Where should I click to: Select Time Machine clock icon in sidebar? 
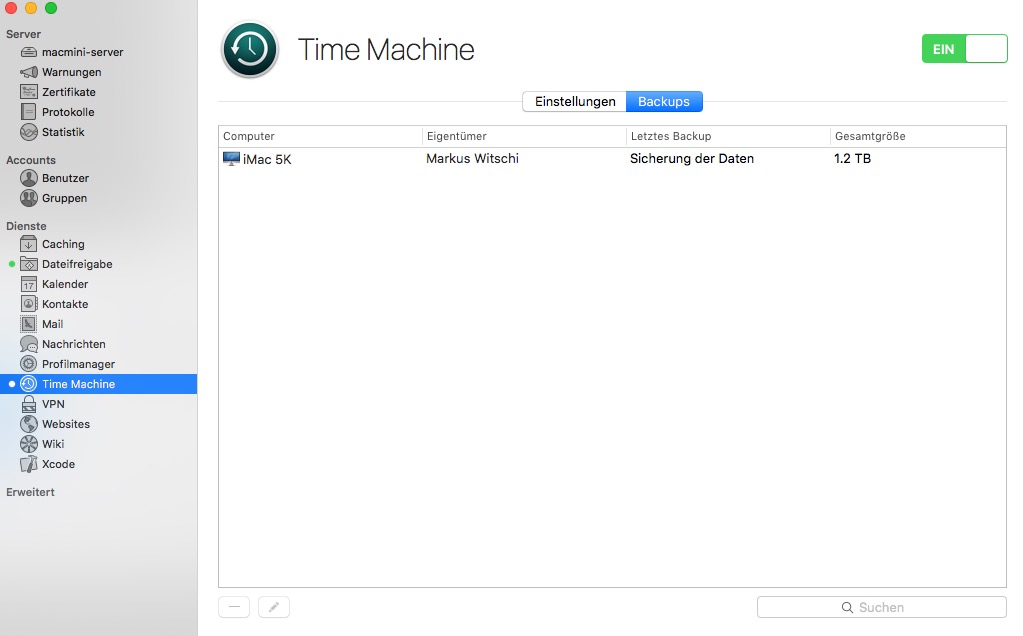click(29, 384)
